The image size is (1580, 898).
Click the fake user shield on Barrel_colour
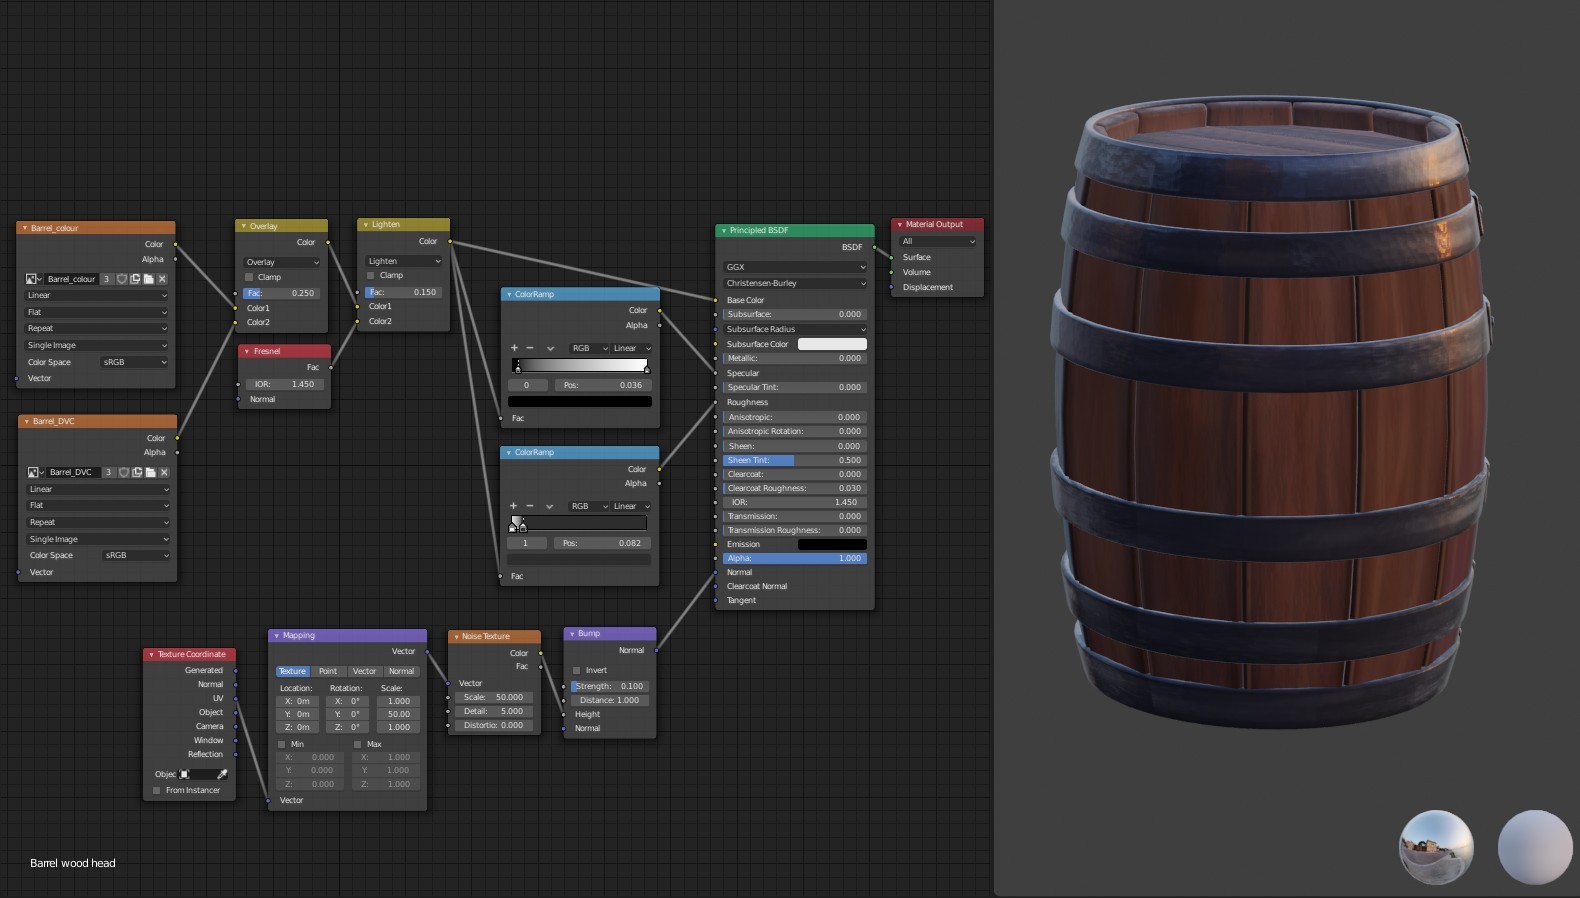pos(122,279)
